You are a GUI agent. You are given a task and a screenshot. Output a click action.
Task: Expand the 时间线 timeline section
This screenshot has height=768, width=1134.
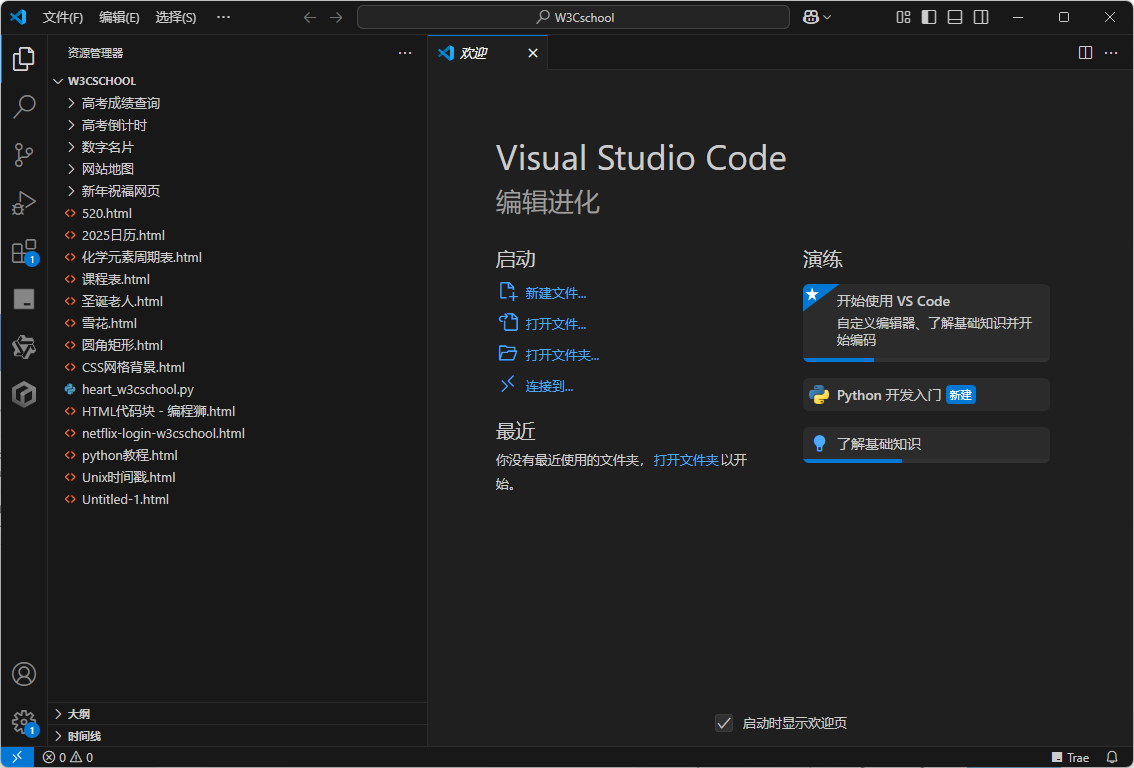tap(237, 736)
